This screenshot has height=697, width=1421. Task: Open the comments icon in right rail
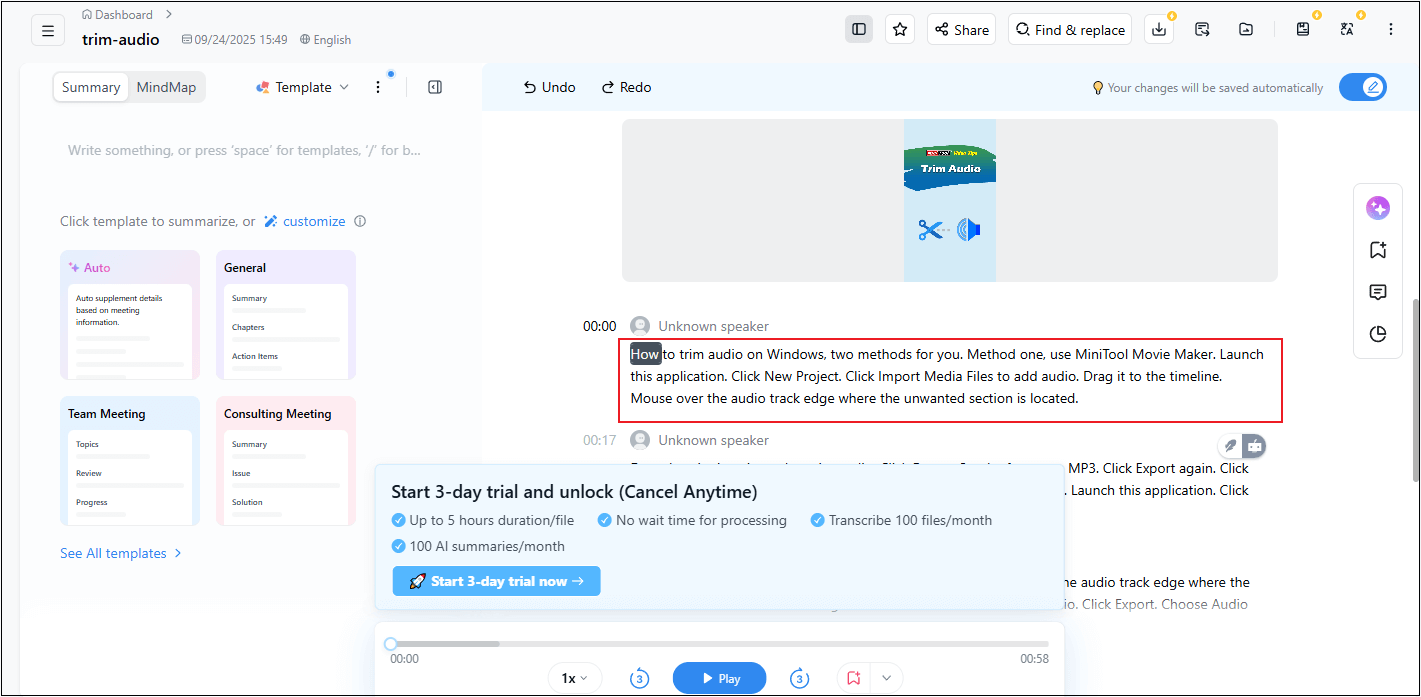pos(1378,292)
